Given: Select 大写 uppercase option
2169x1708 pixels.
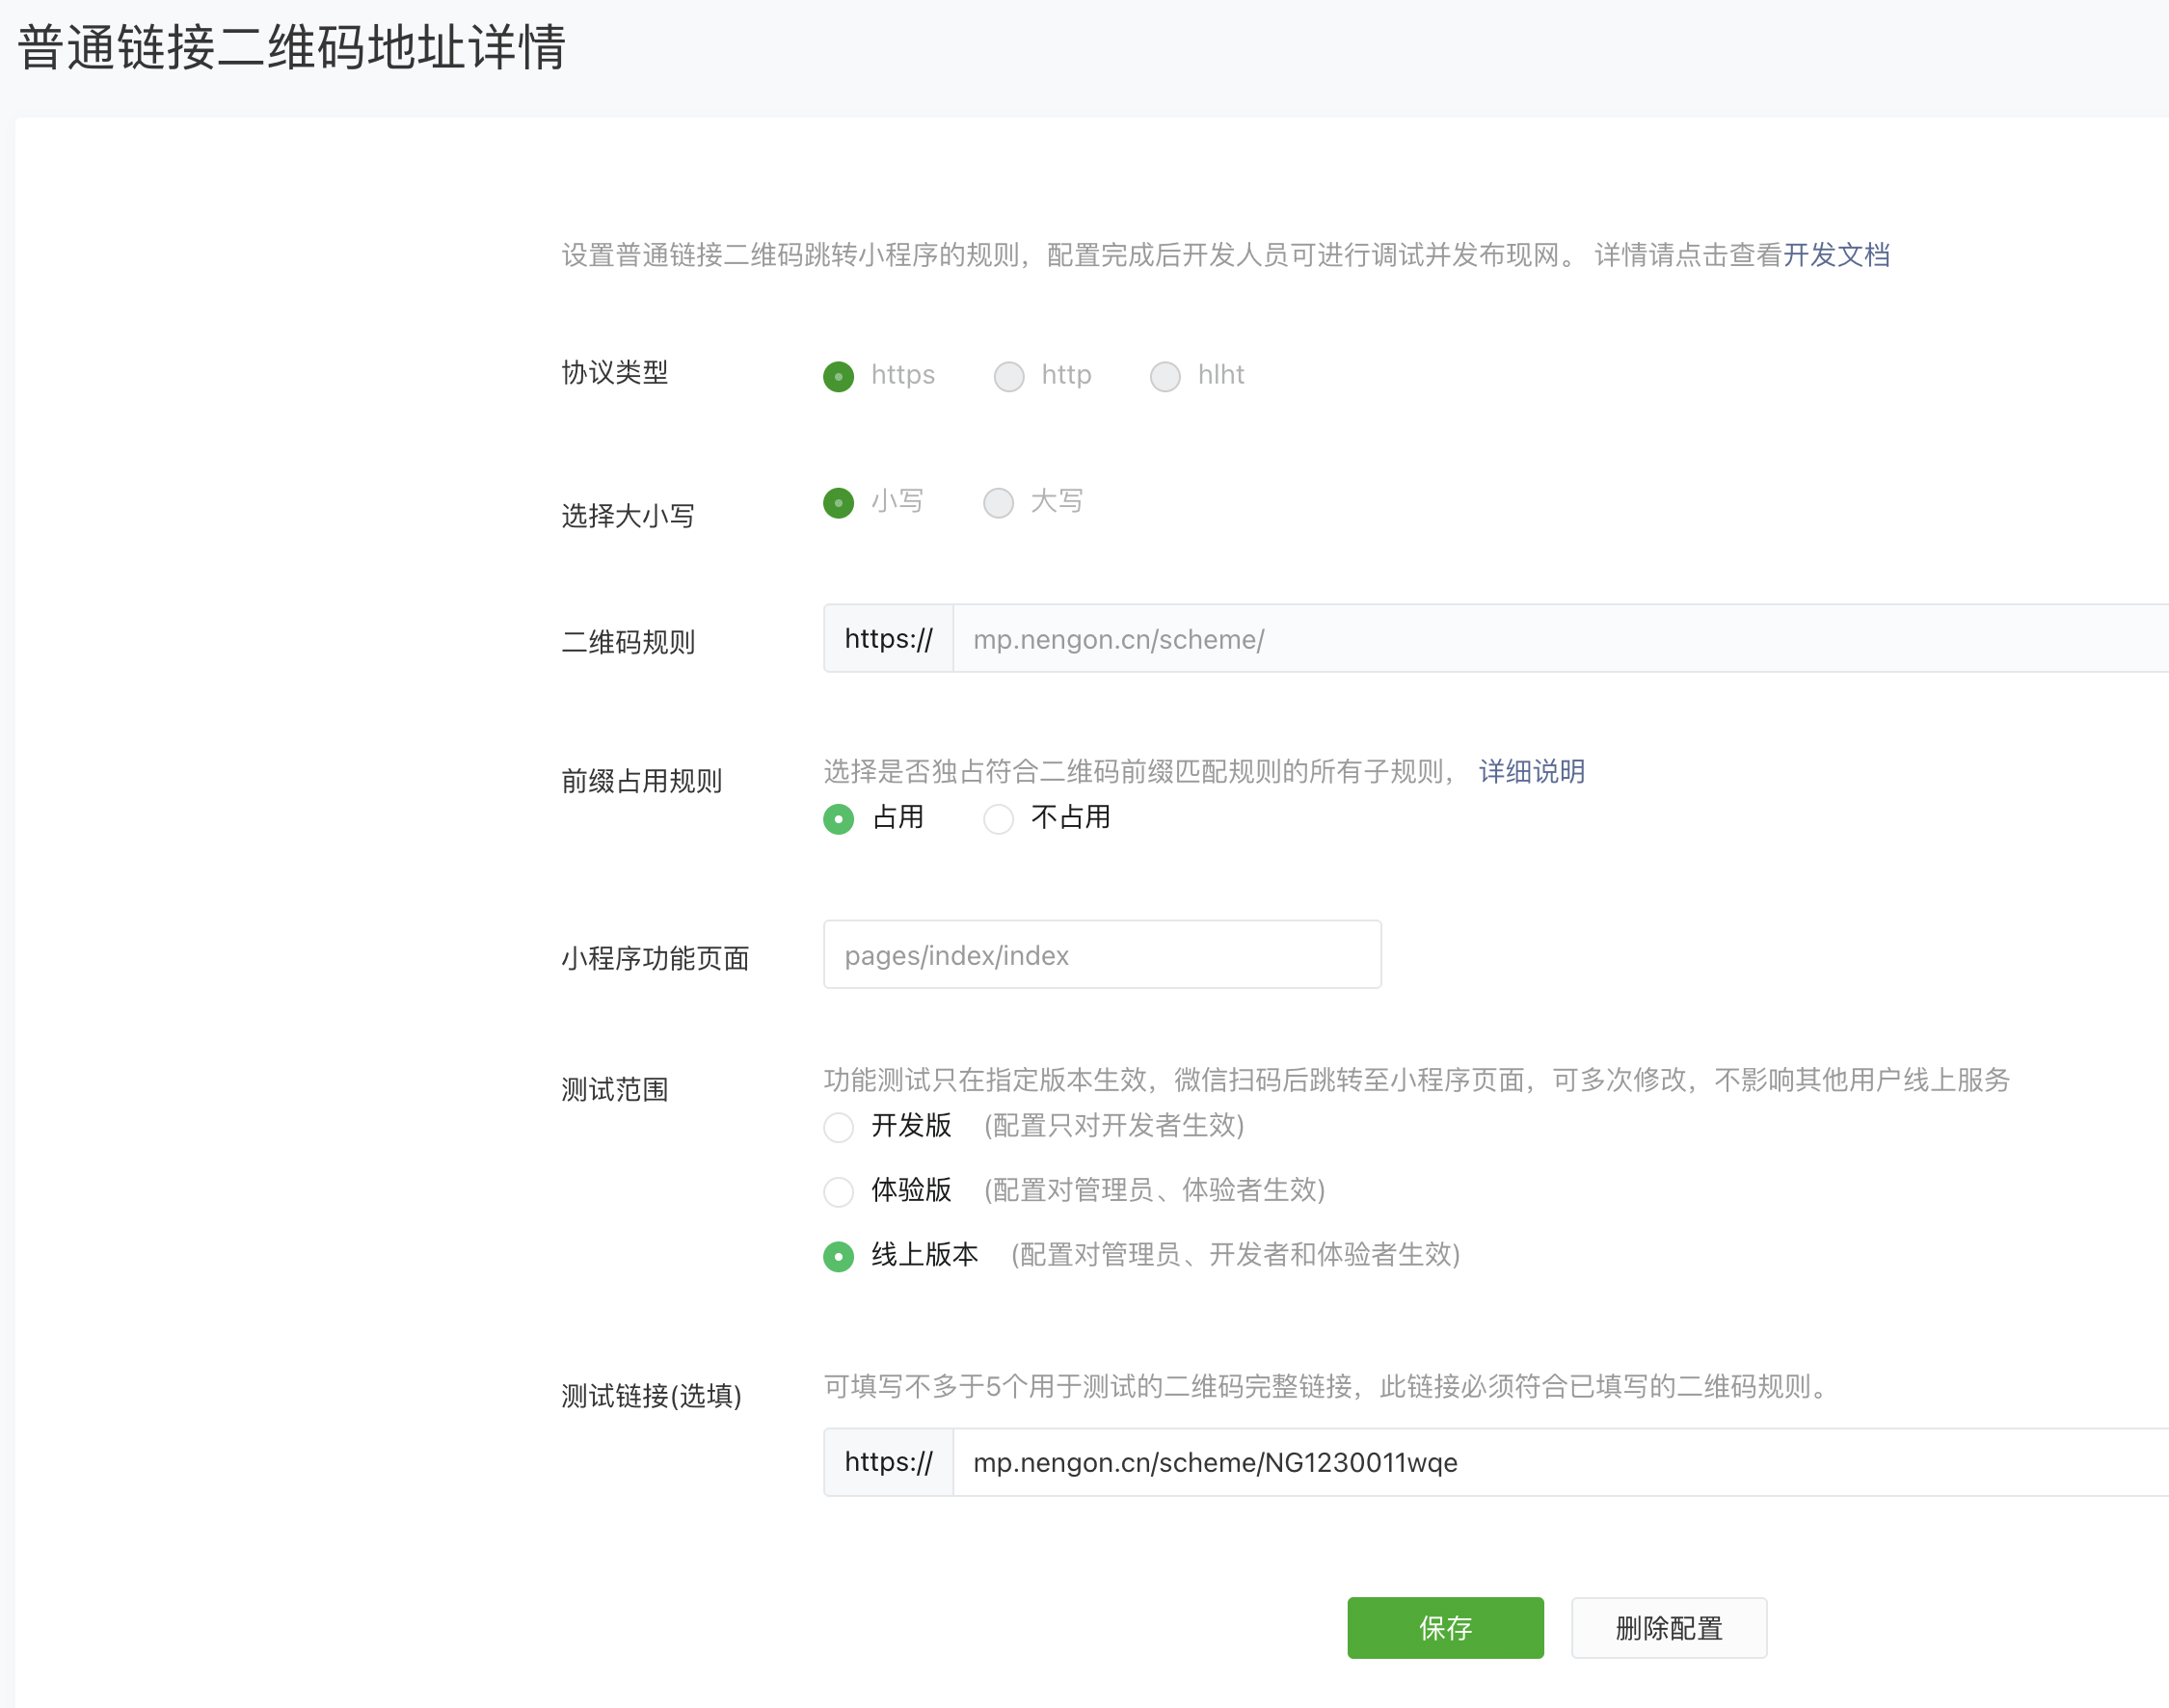Looking at the screenshot, I should [998, 502].
